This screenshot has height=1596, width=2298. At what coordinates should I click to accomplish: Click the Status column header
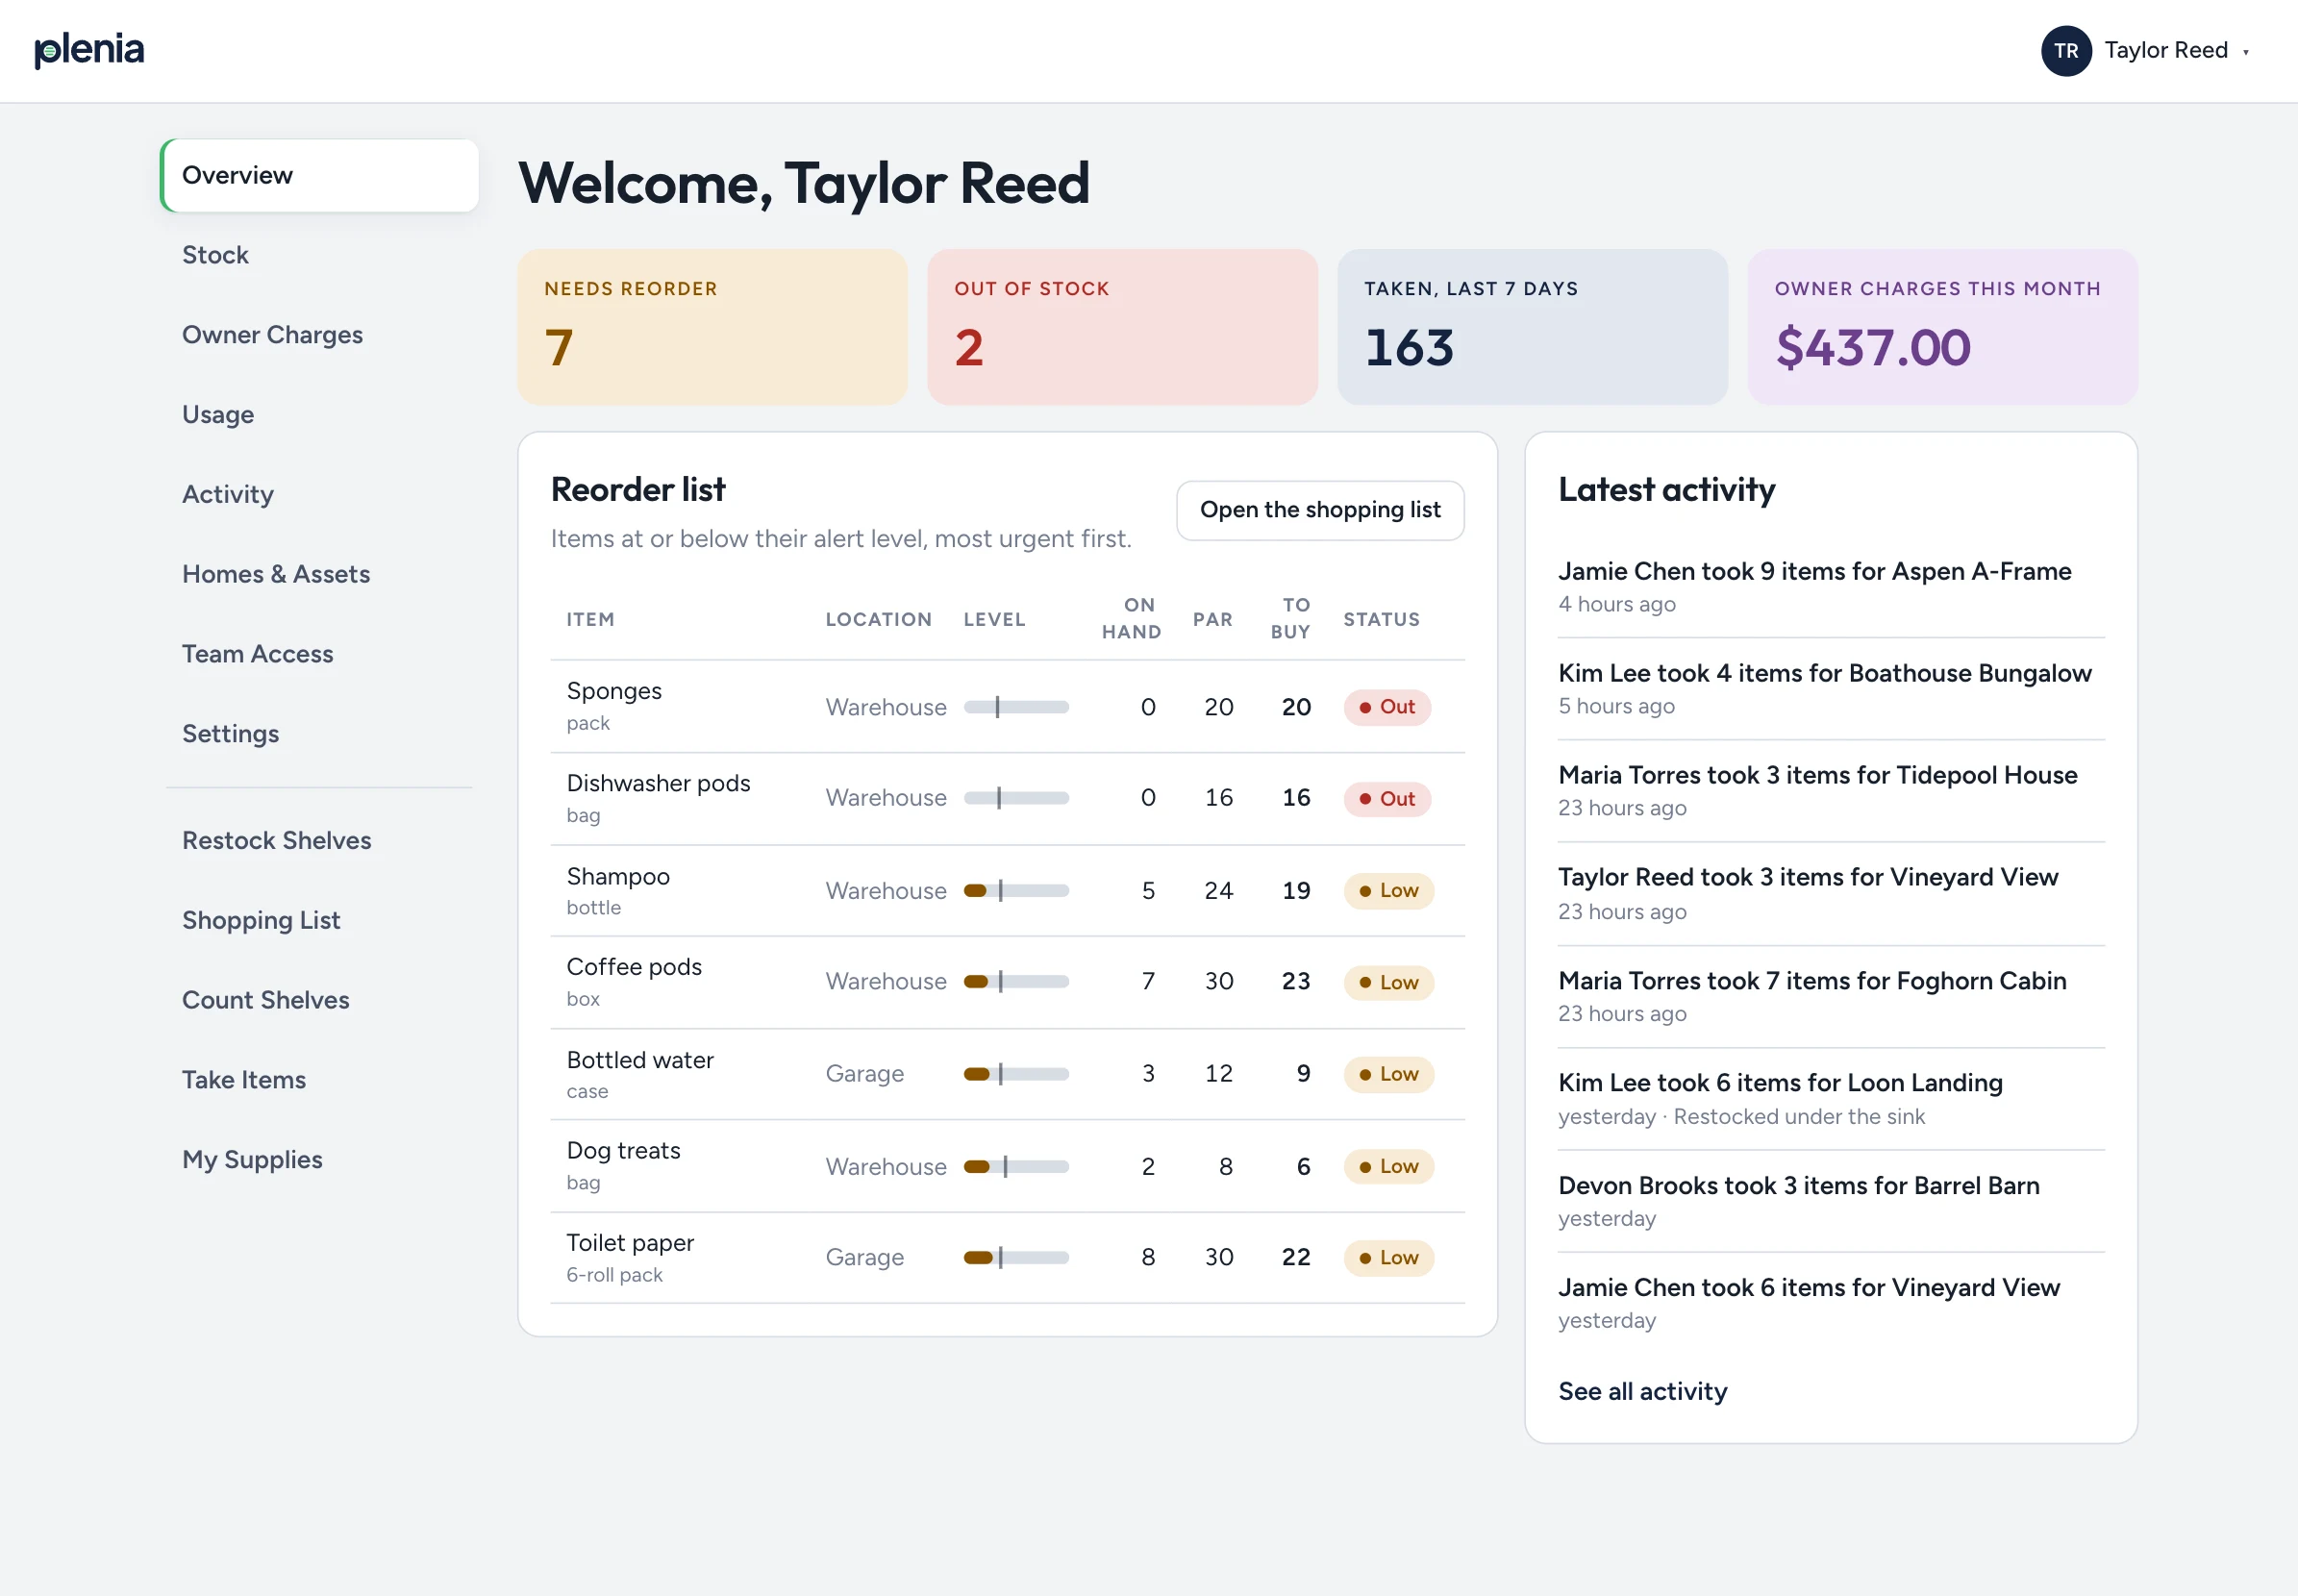click(x=1381, y=619)
